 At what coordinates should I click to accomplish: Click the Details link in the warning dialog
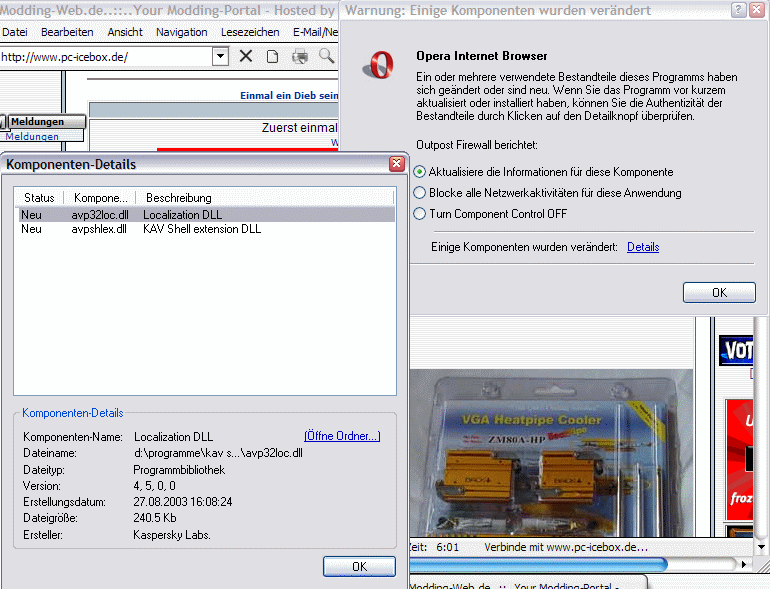pyautogui.click(x=643, y=247)
